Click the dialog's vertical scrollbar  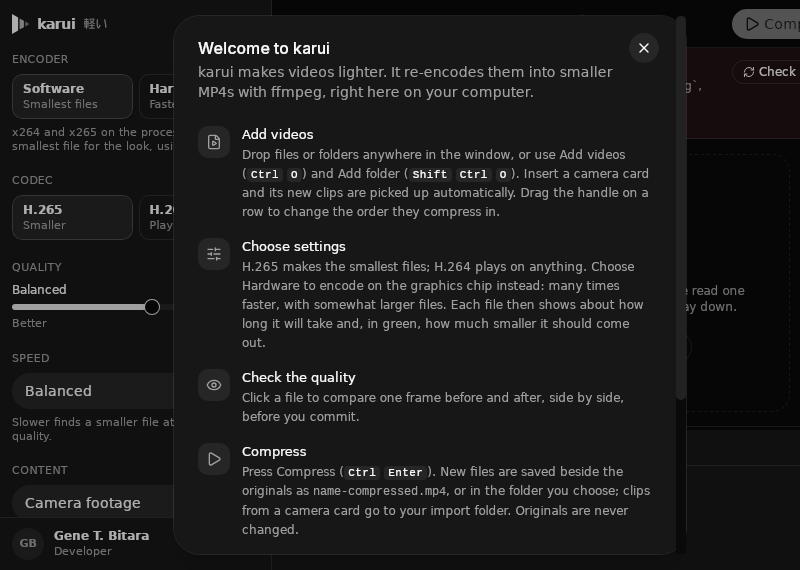[x=681, y=208]
